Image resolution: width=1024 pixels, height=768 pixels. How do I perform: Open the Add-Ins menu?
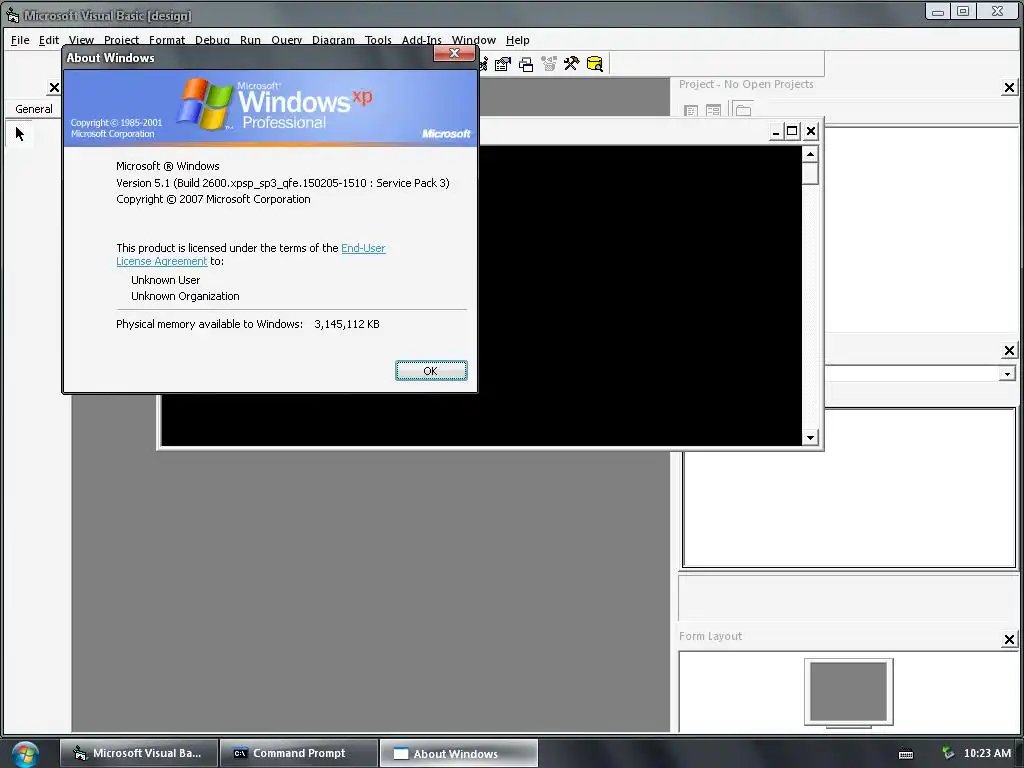click(x=421, y=40)
